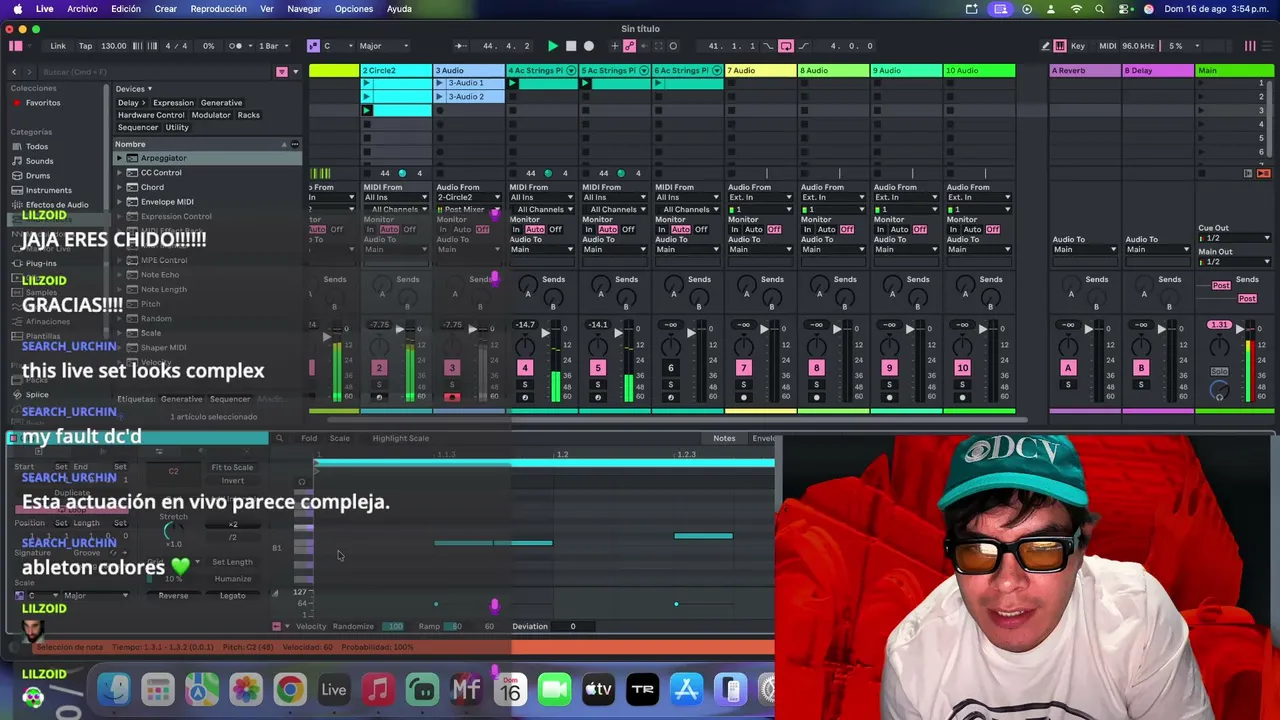Start playback with the transport Play button
The width and height of the screenshot is (1280, 720).
(x=553, y=46)
